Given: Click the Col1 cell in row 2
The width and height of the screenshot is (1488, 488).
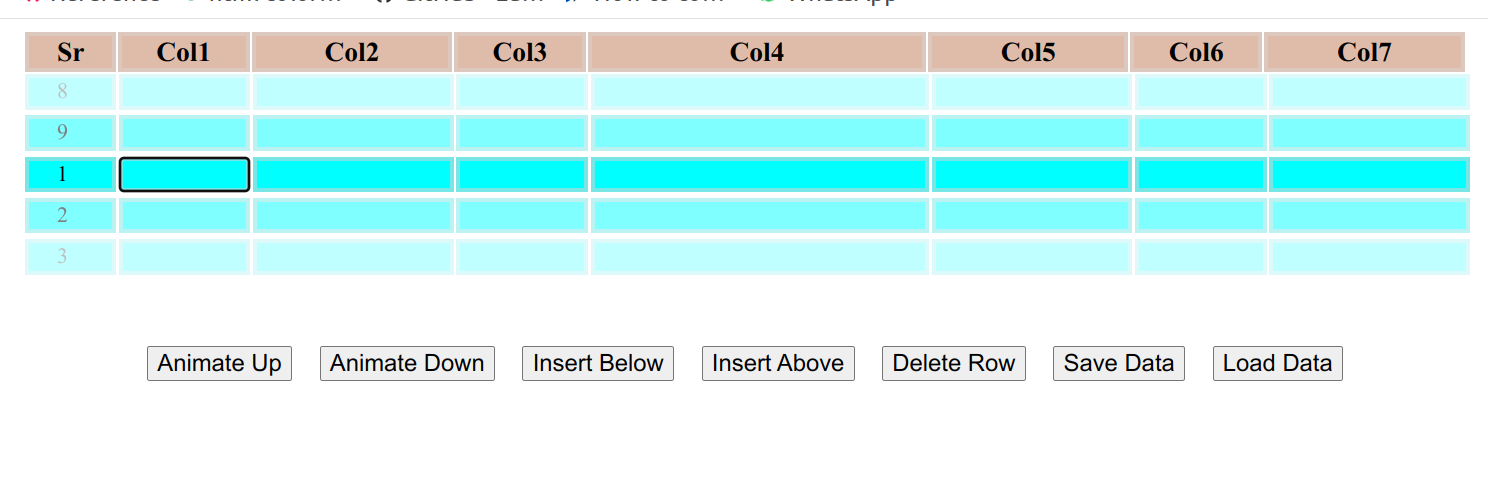Looking at the screenshot, I should click(x=184, y=215).
